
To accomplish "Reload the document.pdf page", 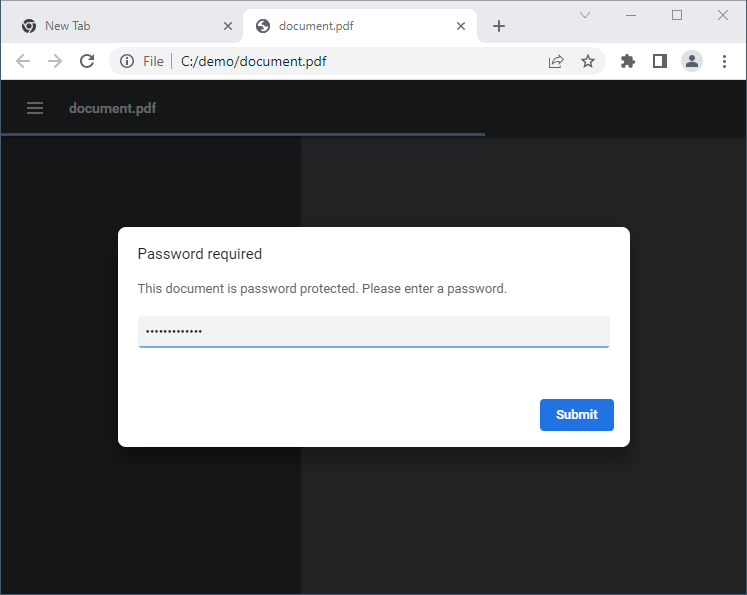I will 87,61.
